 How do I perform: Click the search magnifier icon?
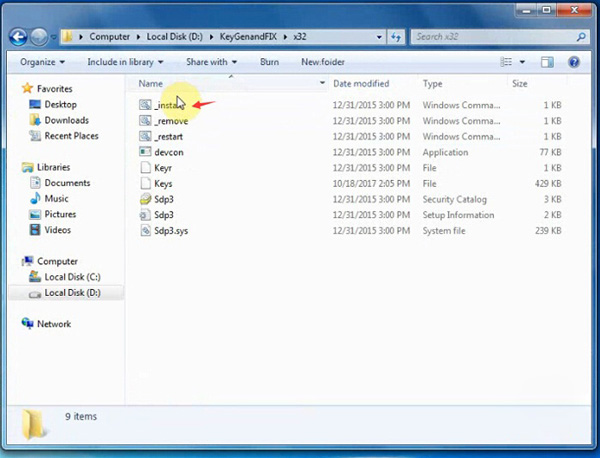pos(581,37)
